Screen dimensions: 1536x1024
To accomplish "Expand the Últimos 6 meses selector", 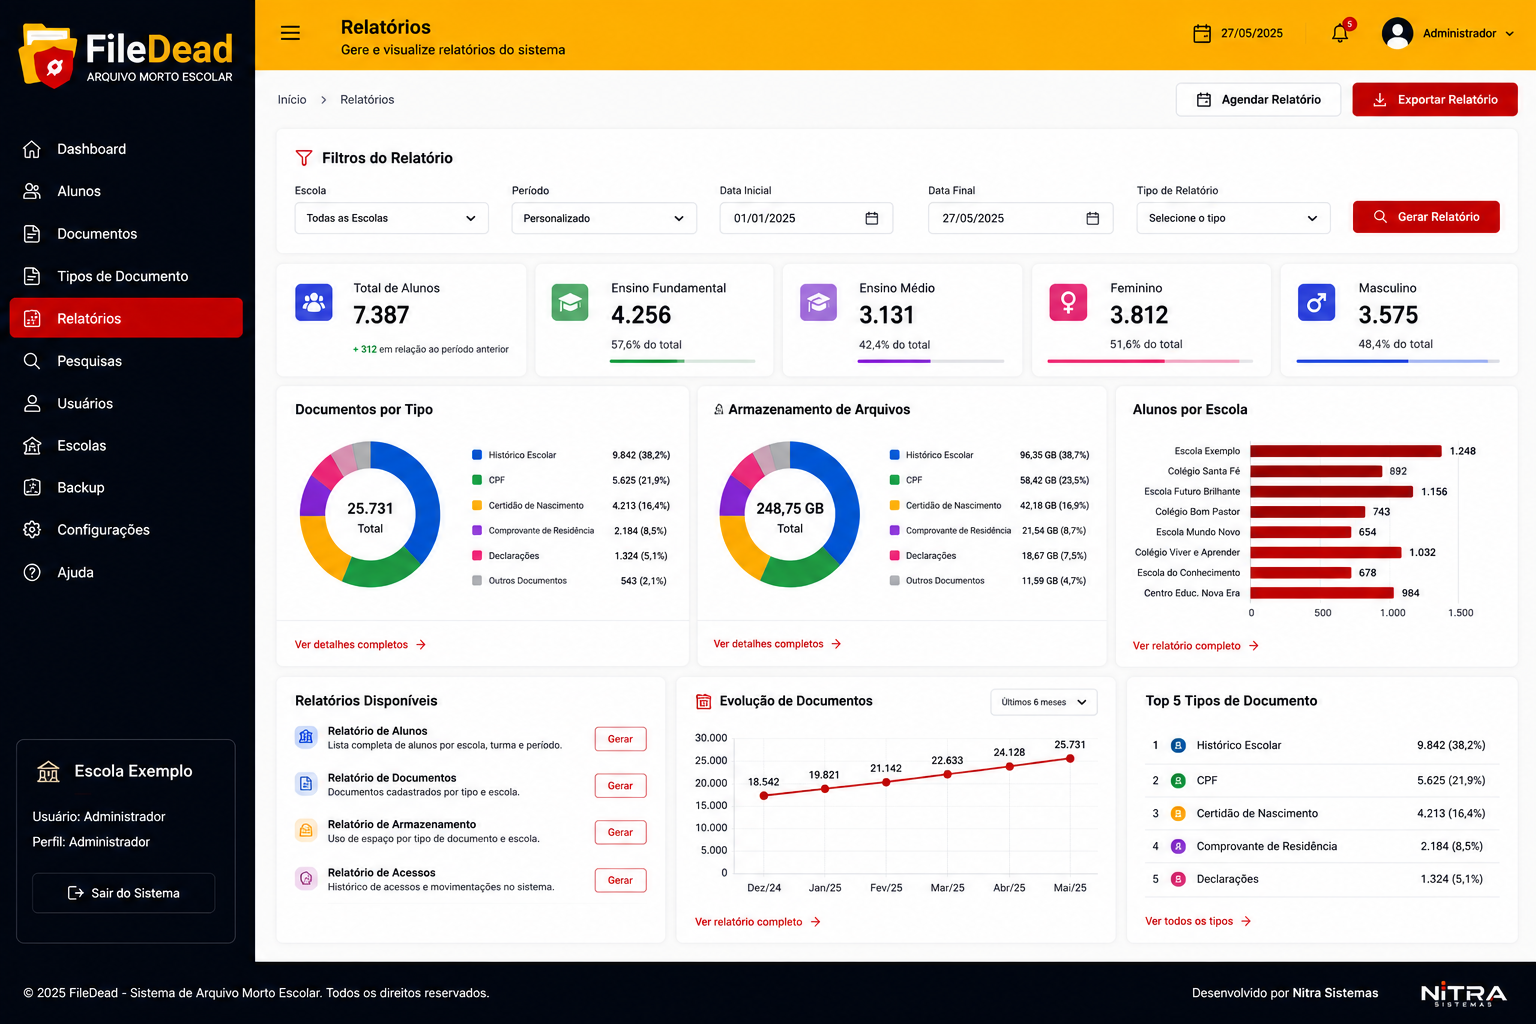I will [x=1044, y=702].
